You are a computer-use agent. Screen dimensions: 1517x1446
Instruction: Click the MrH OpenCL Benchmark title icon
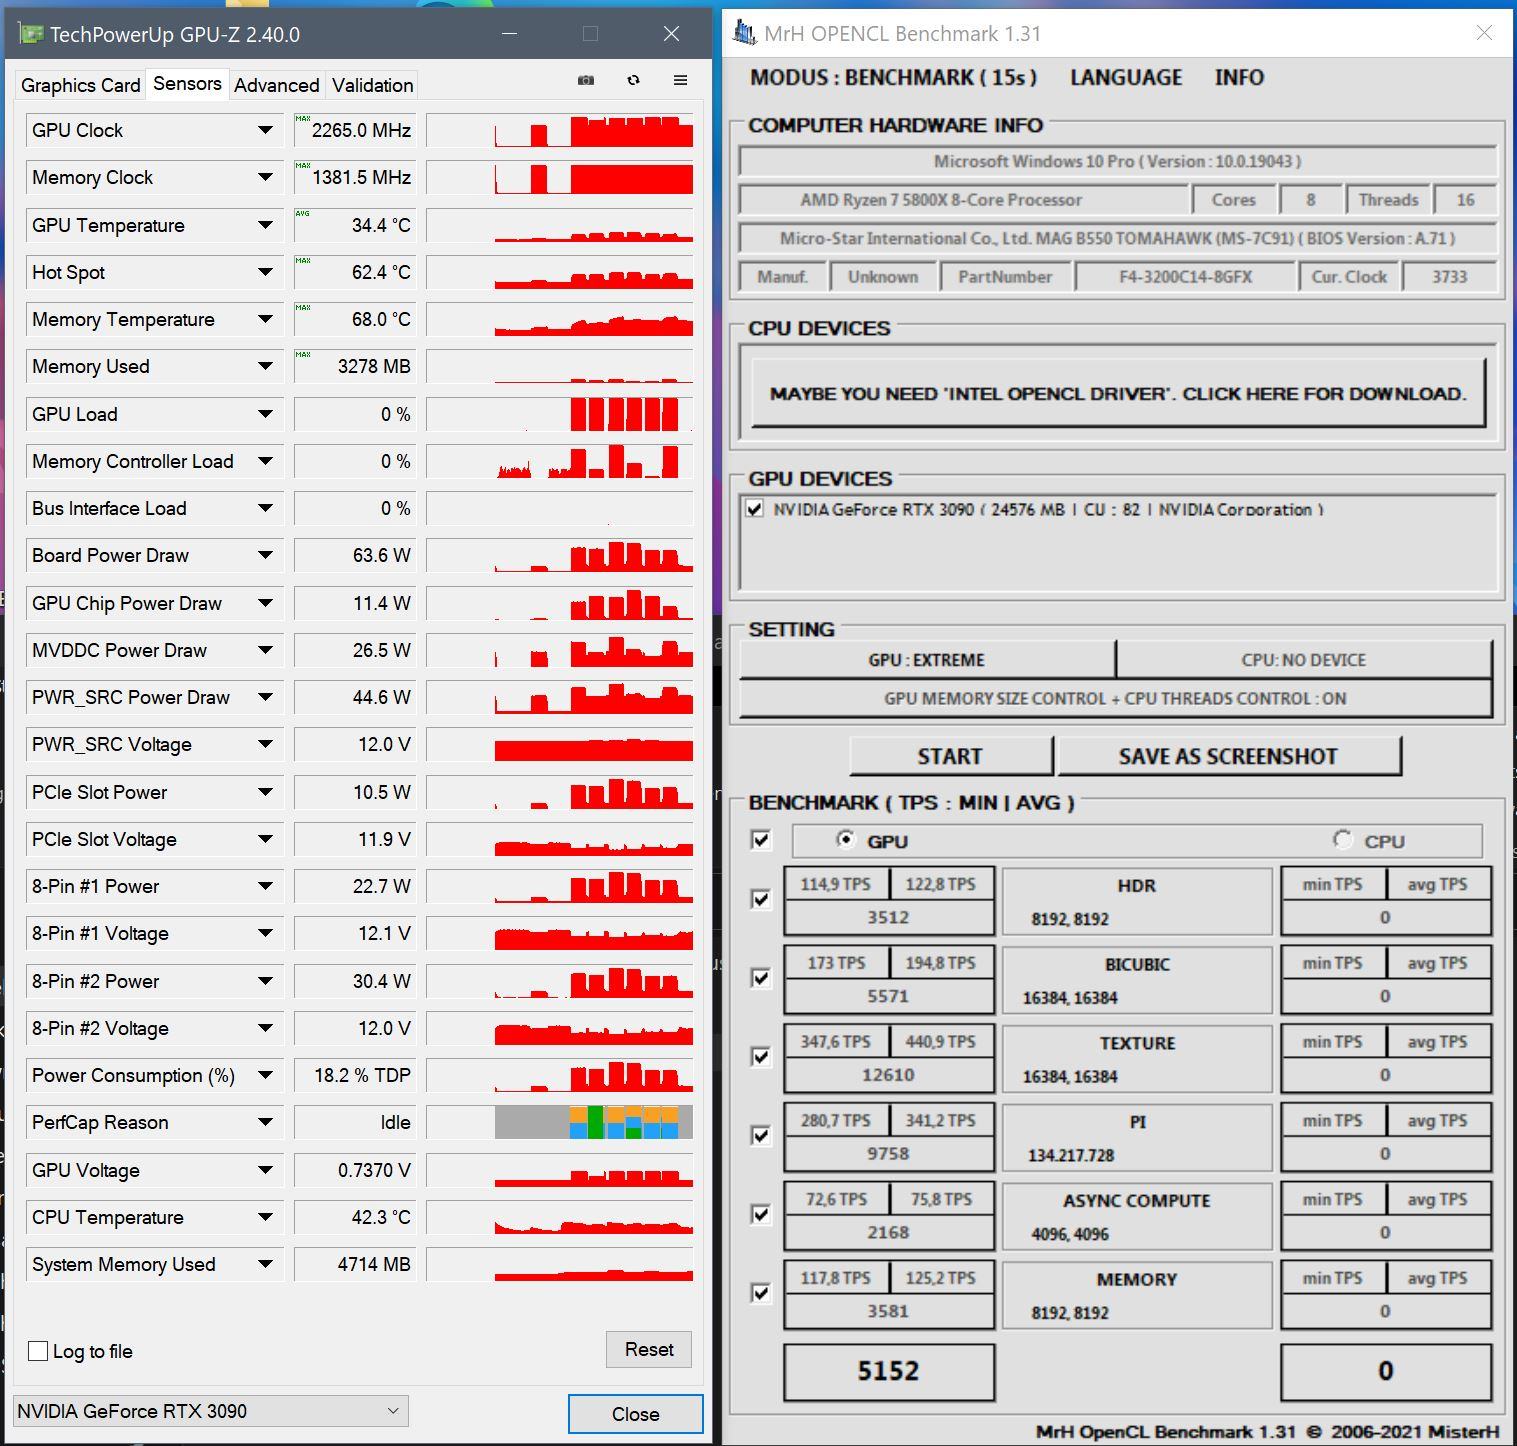coord(744,33)
